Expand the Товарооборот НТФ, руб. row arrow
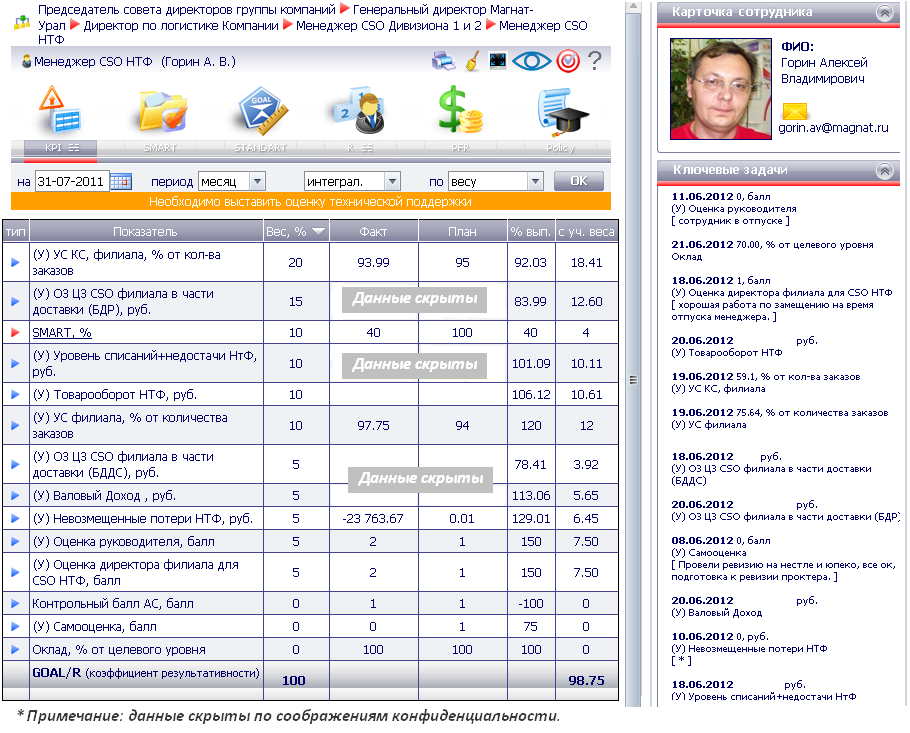Screen dimensions: 910x733 pos(16,395)
